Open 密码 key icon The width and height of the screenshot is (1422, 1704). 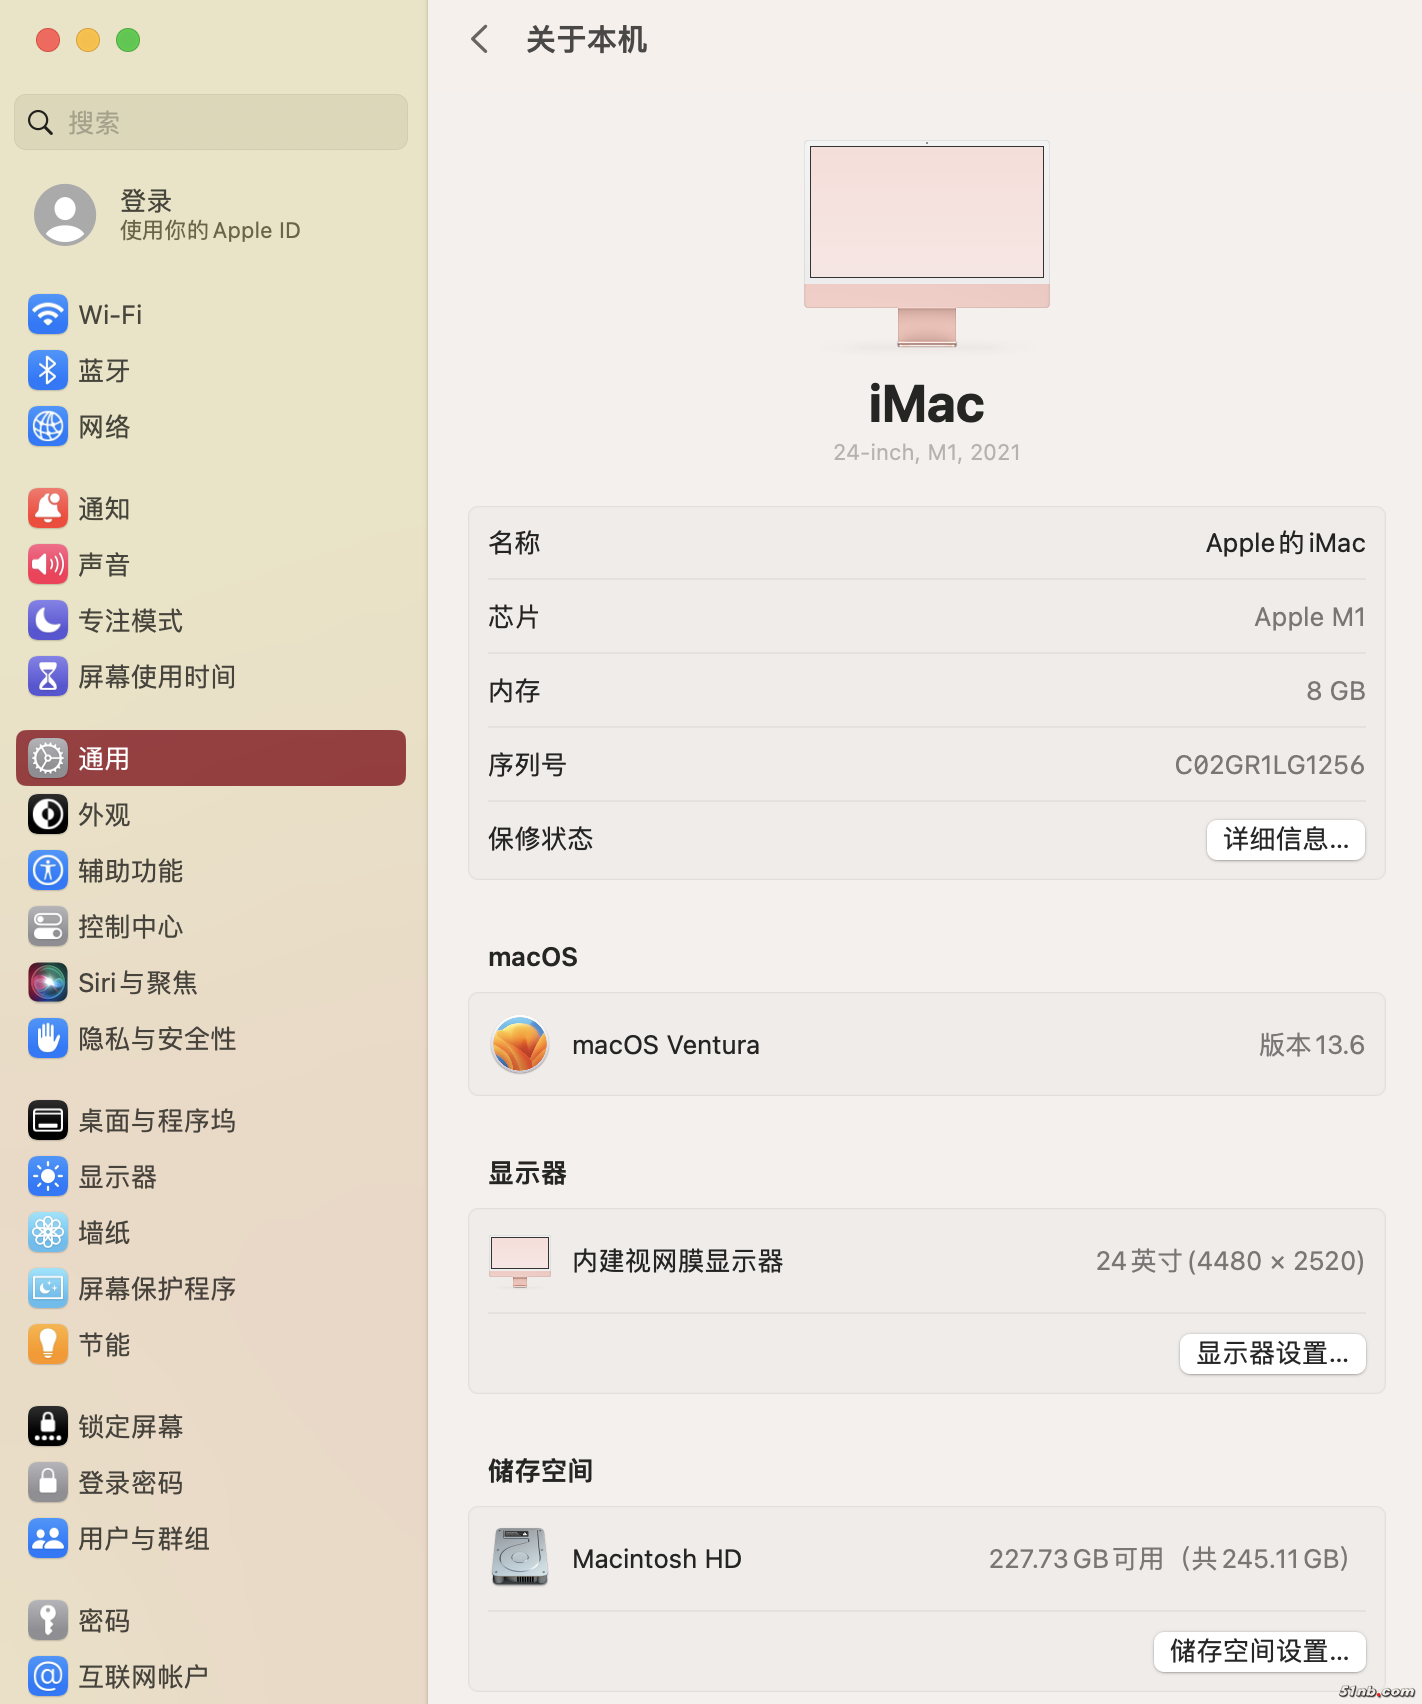[48, 1621]
